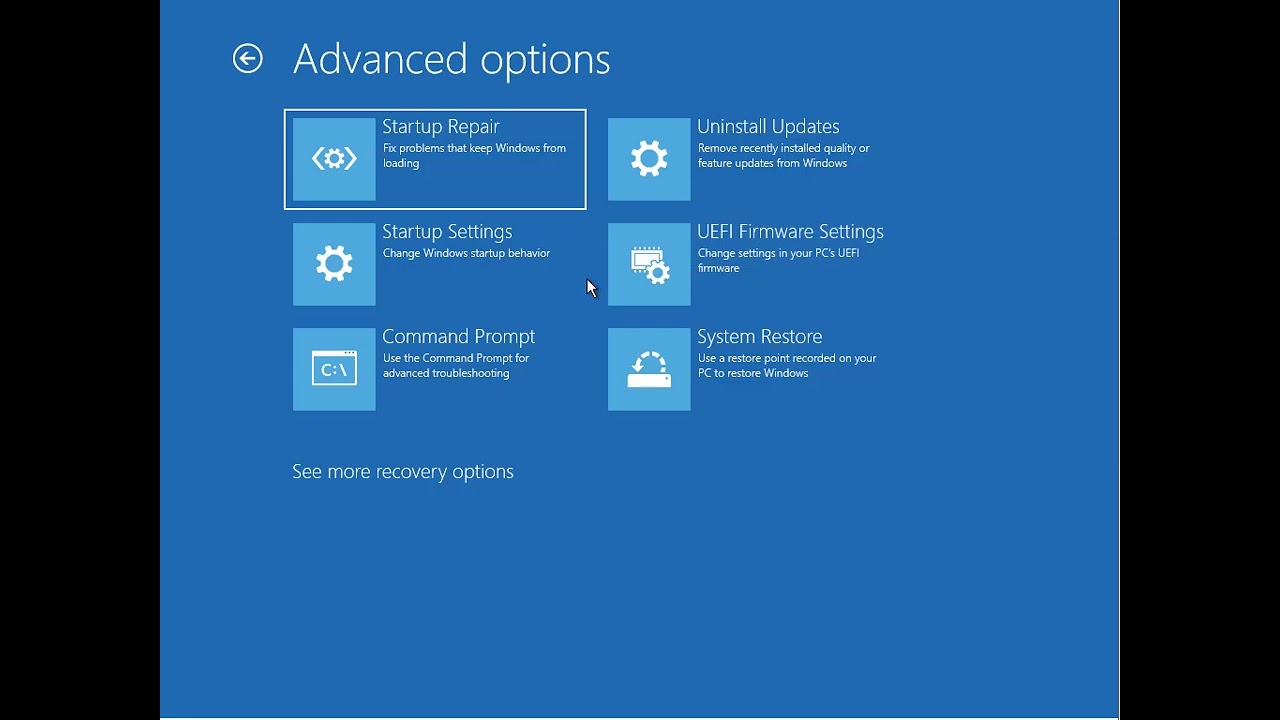Viewport: 1280px width, 720px height.
Task: Click "Change settings in your PC's UEFI firmware"
Action: point(778,261)
